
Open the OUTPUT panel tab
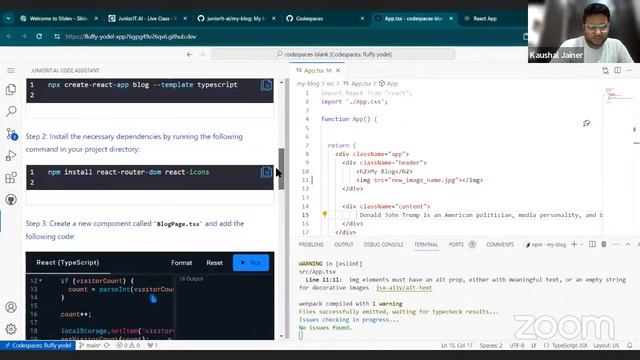[x=344, y=244]
